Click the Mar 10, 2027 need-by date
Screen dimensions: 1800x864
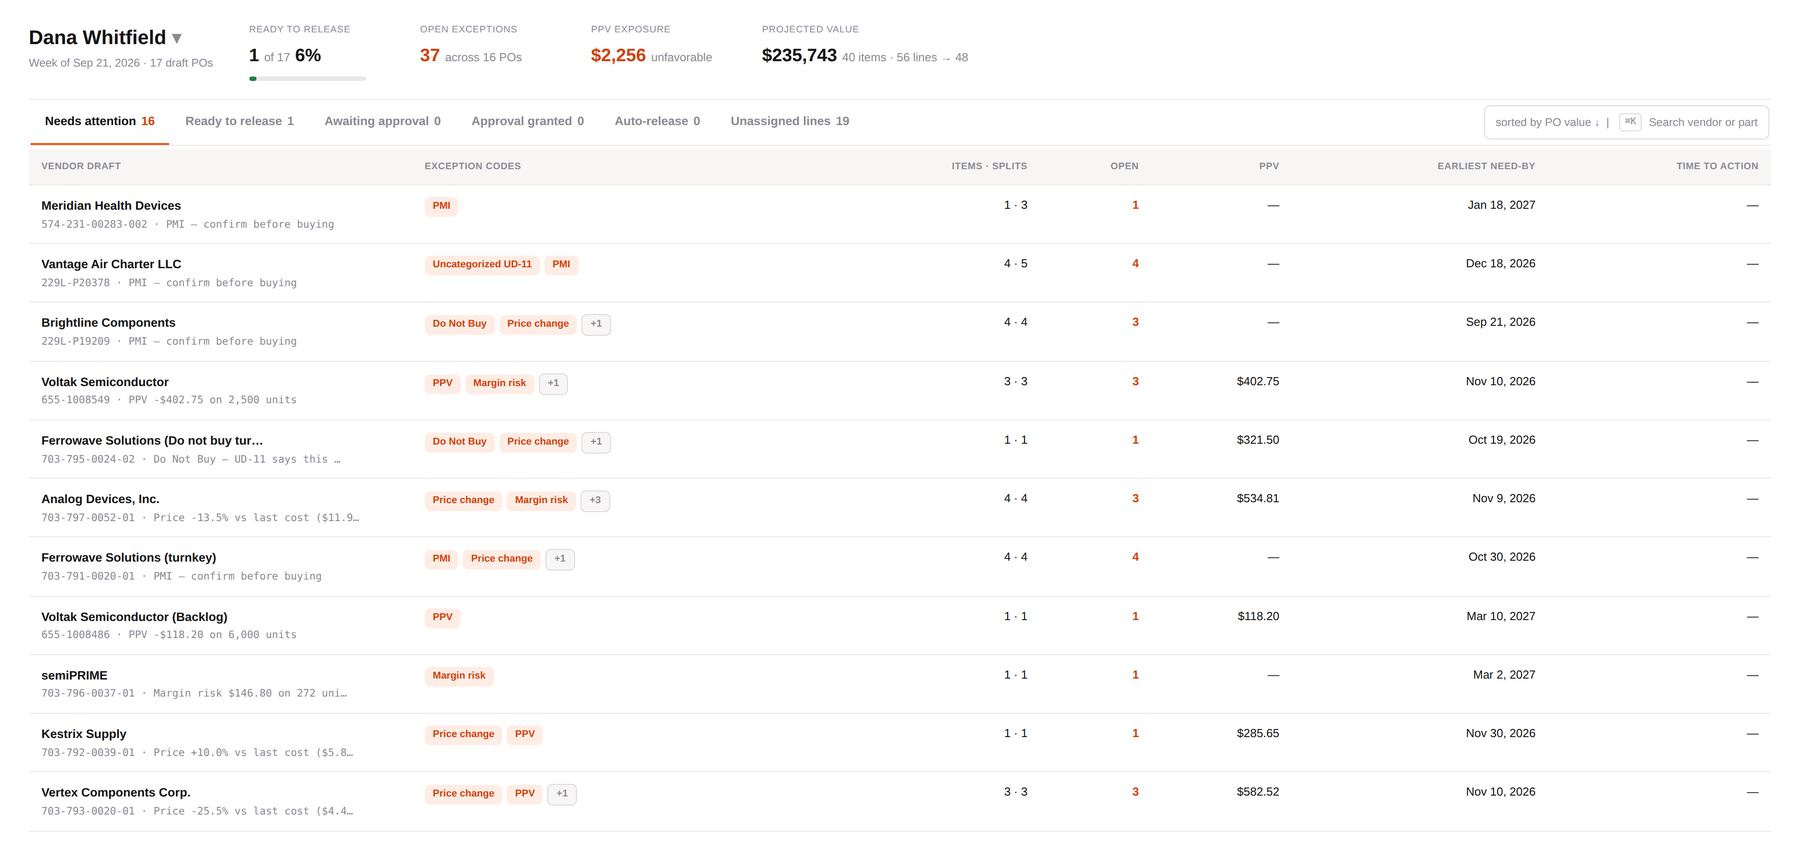tap(1501, 617)
